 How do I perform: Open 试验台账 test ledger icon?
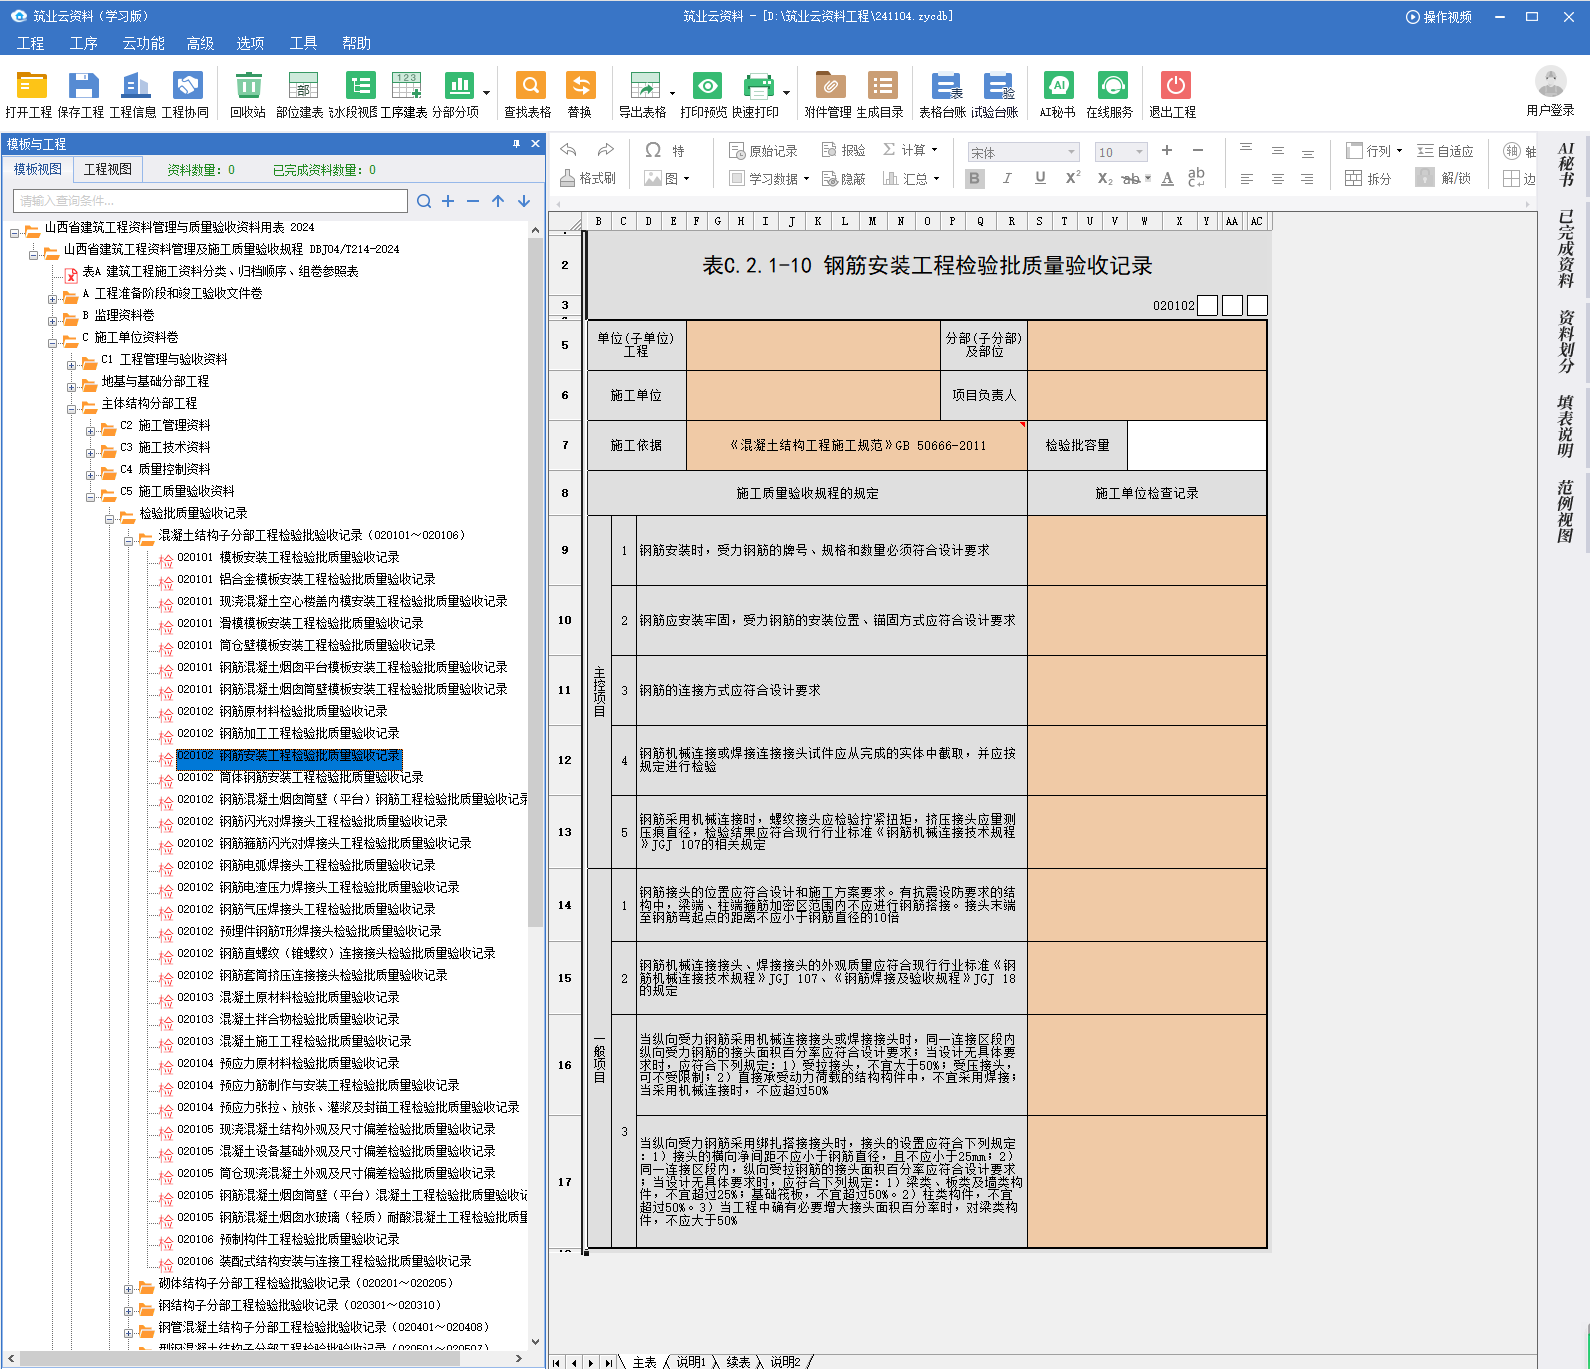click(996, 93)
